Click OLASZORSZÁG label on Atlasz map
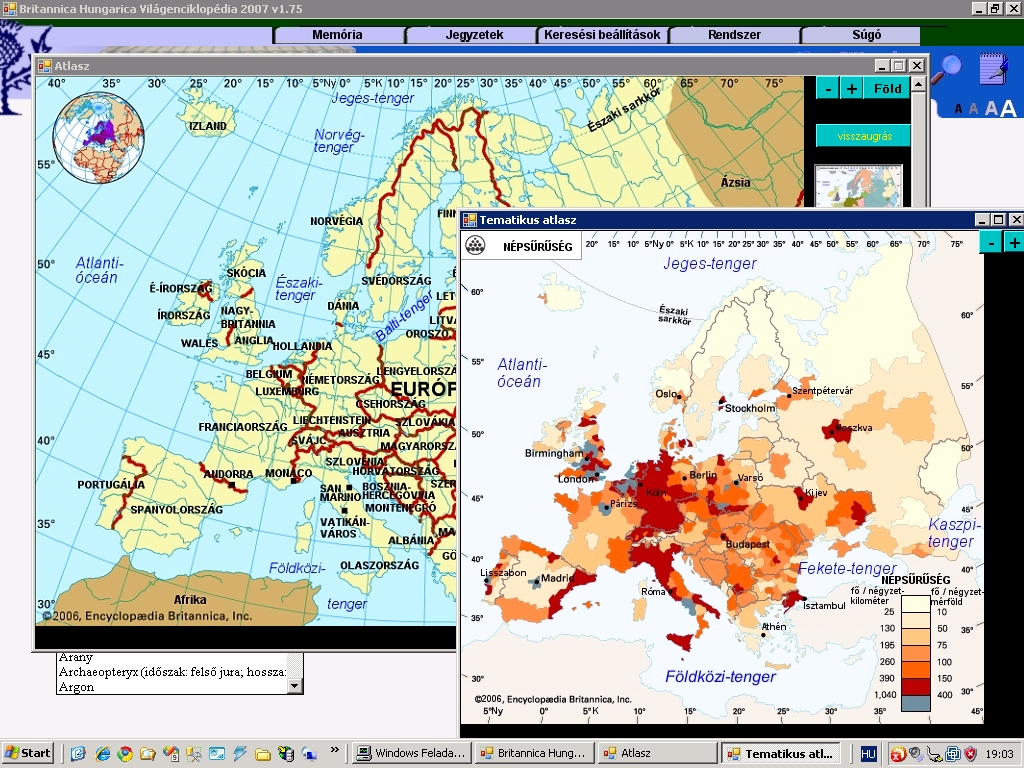This screenshot has height=768, width=1024. point(379,566)
